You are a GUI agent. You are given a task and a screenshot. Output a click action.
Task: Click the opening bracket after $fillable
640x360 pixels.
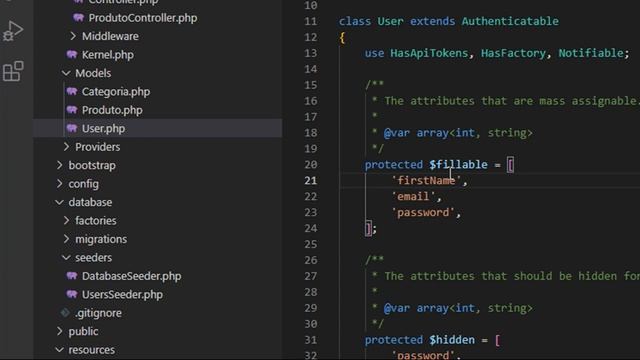tap(510, 165)
